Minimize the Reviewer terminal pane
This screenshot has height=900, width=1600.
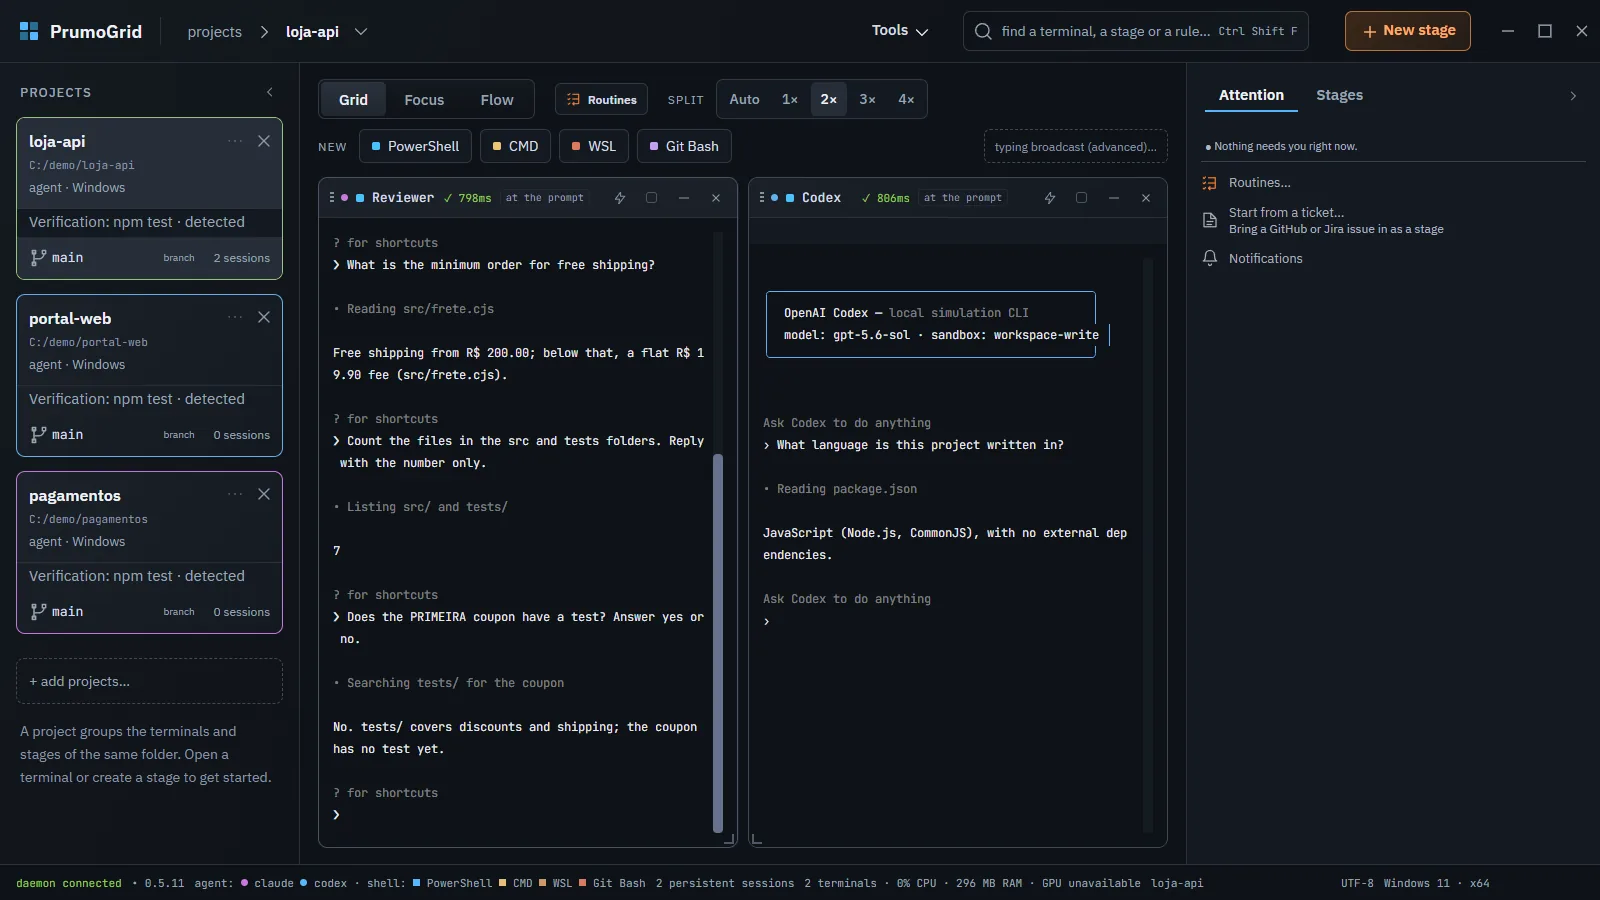(684, 198)
